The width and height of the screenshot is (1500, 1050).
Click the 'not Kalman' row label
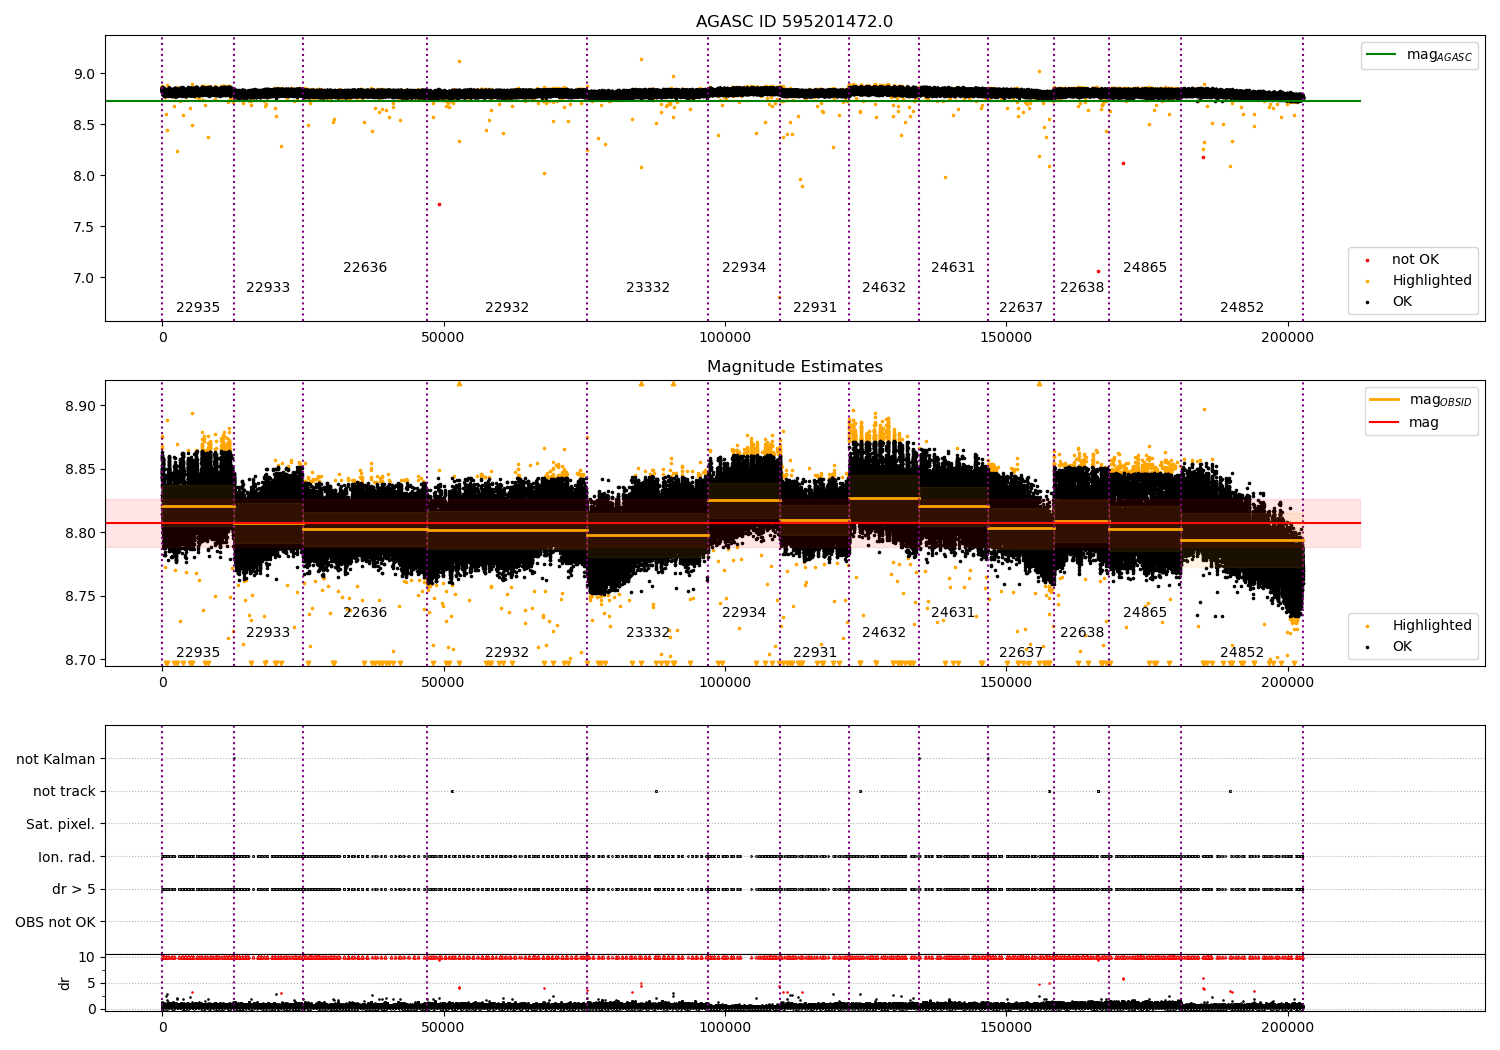[56, 759]
